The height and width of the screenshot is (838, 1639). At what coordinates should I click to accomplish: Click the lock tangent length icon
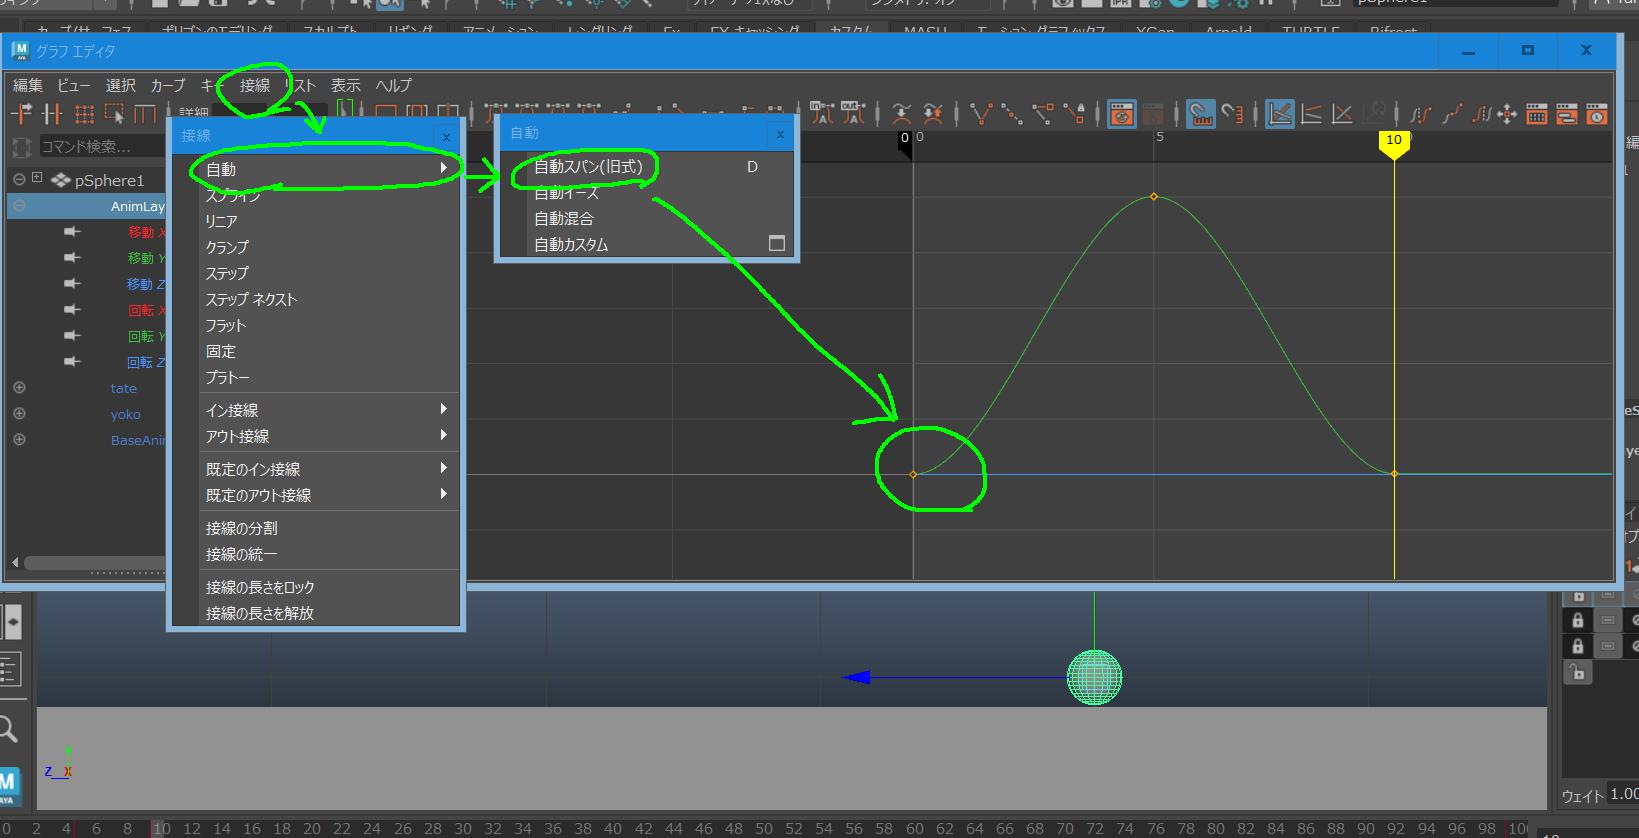pos(1074,114)
